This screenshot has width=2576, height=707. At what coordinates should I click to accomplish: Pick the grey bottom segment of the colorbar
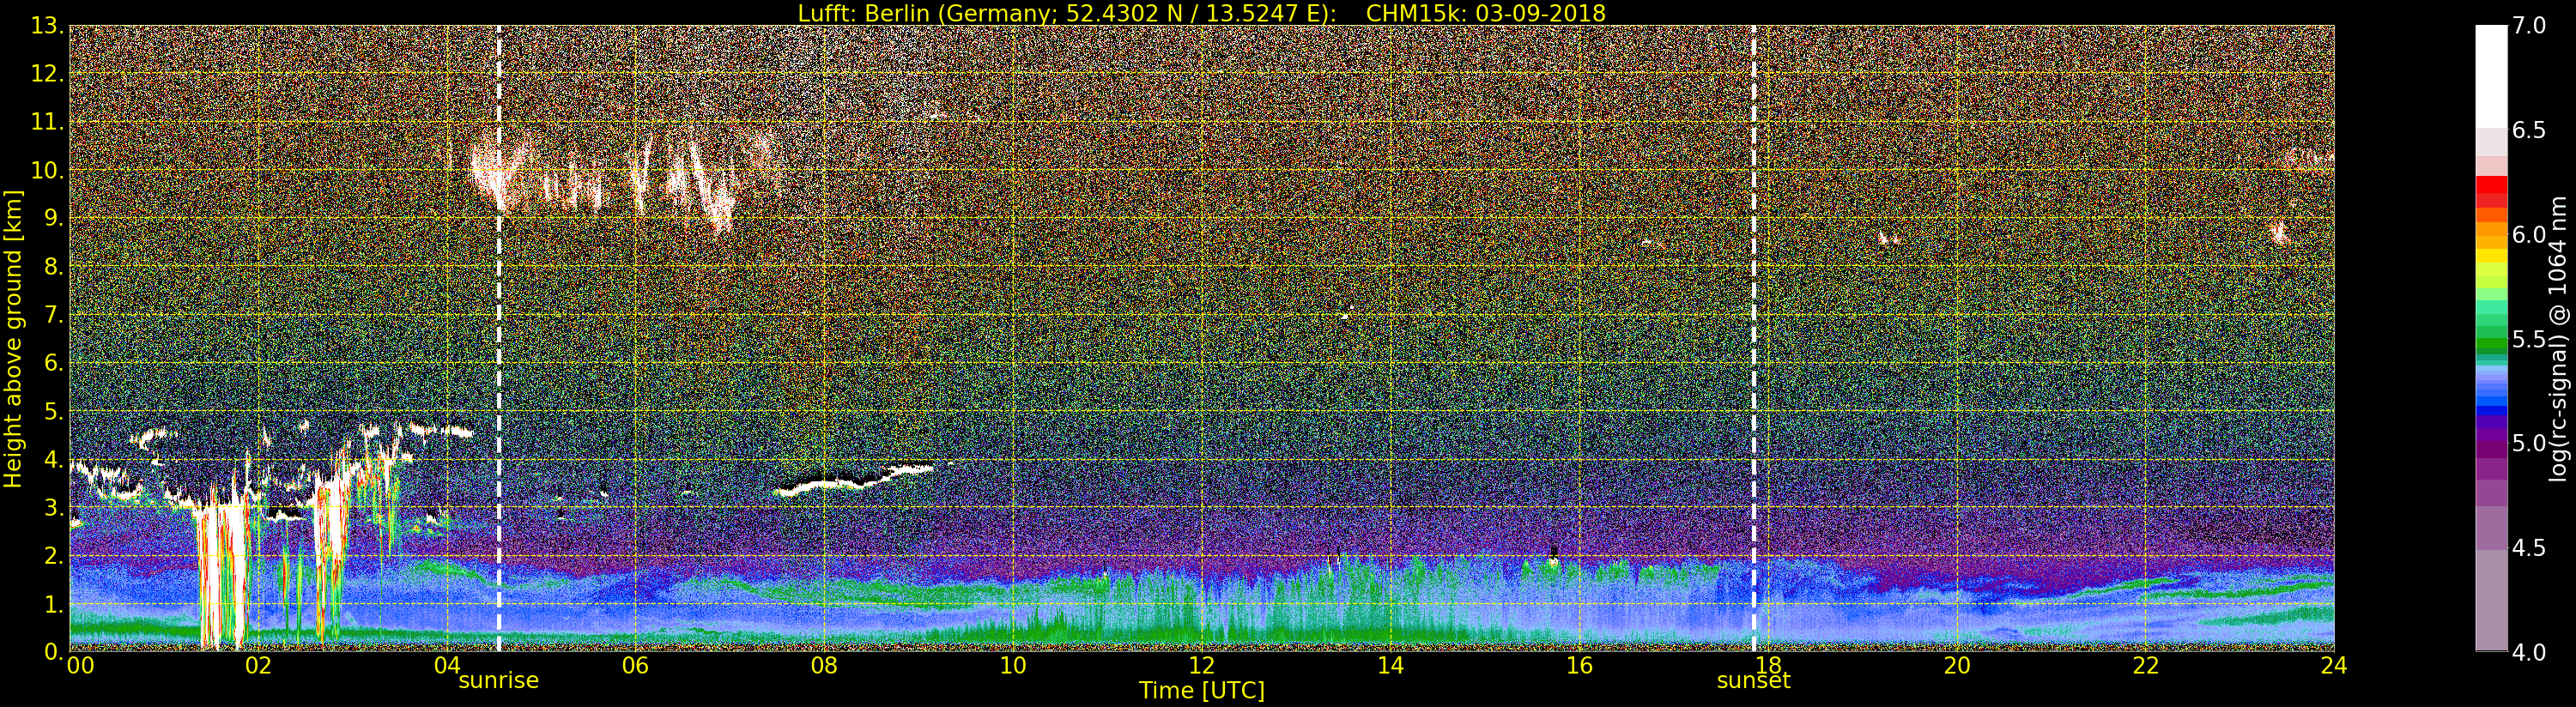(x=2491, y=600)
